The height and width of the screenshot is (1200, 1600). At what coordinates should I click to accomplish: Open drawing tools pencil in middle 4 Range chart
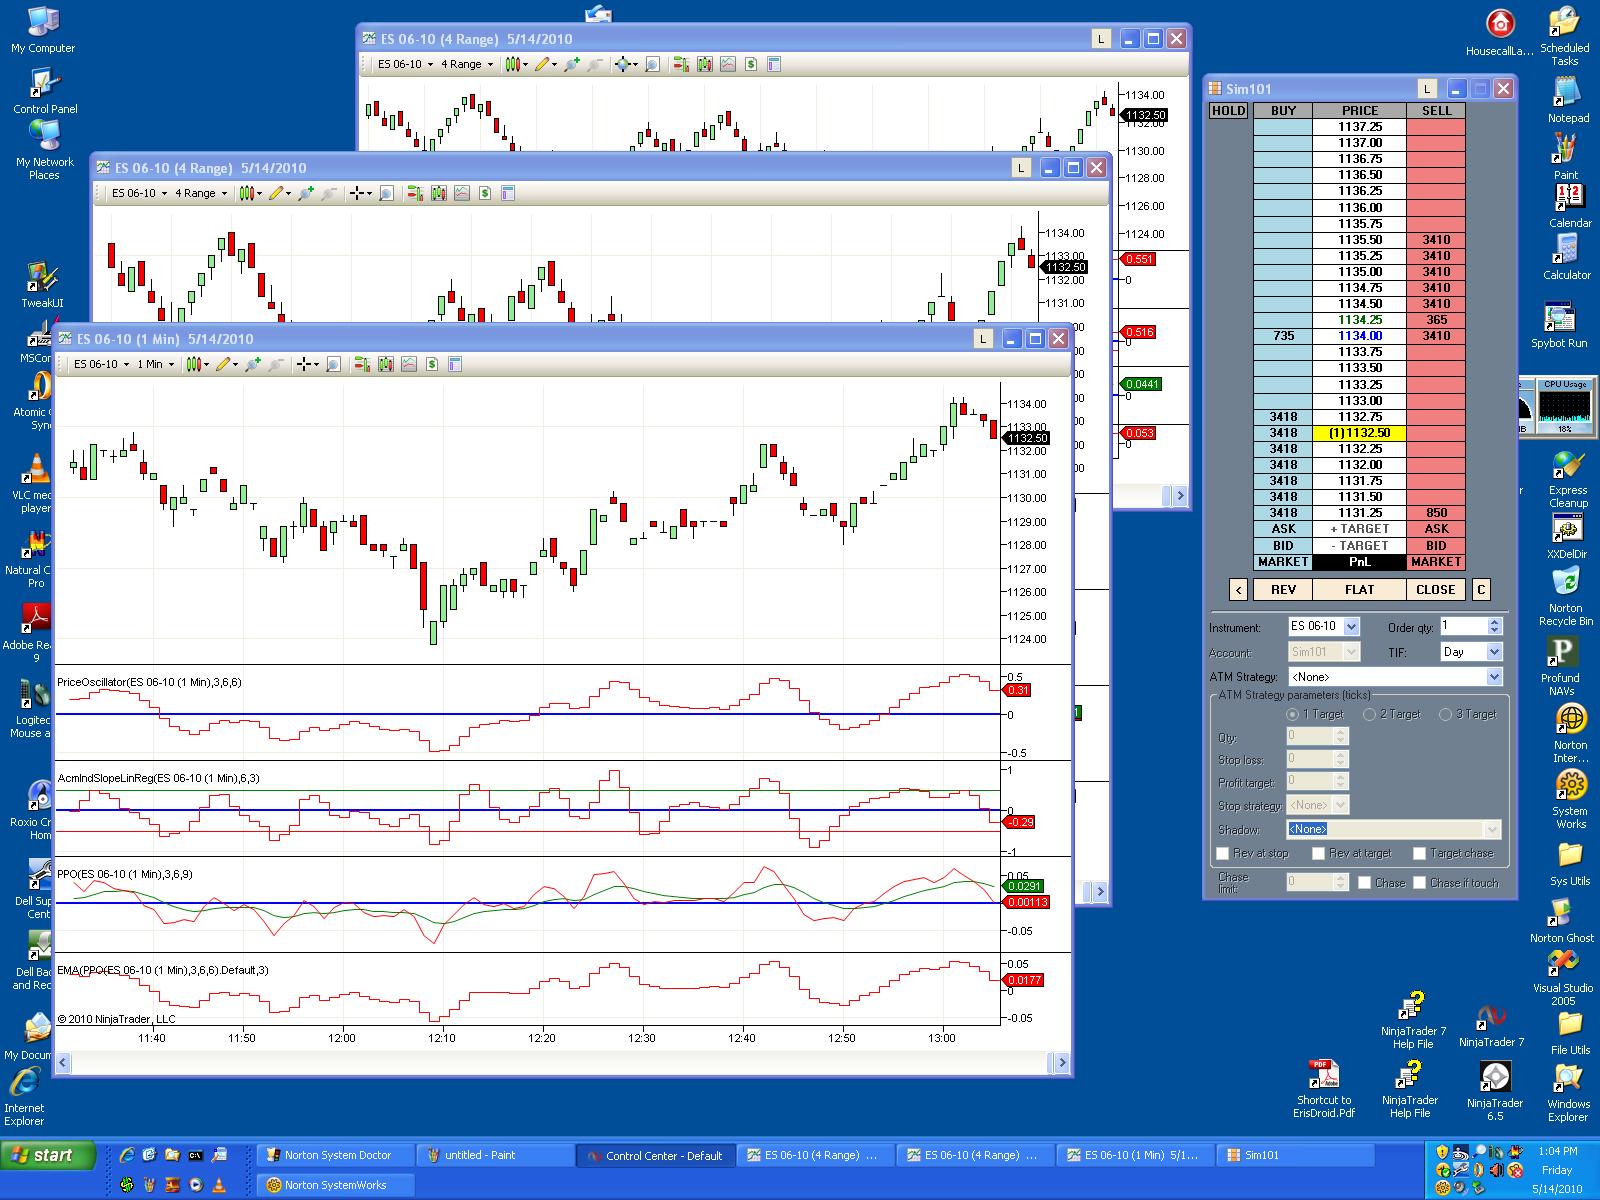point(277,194)
